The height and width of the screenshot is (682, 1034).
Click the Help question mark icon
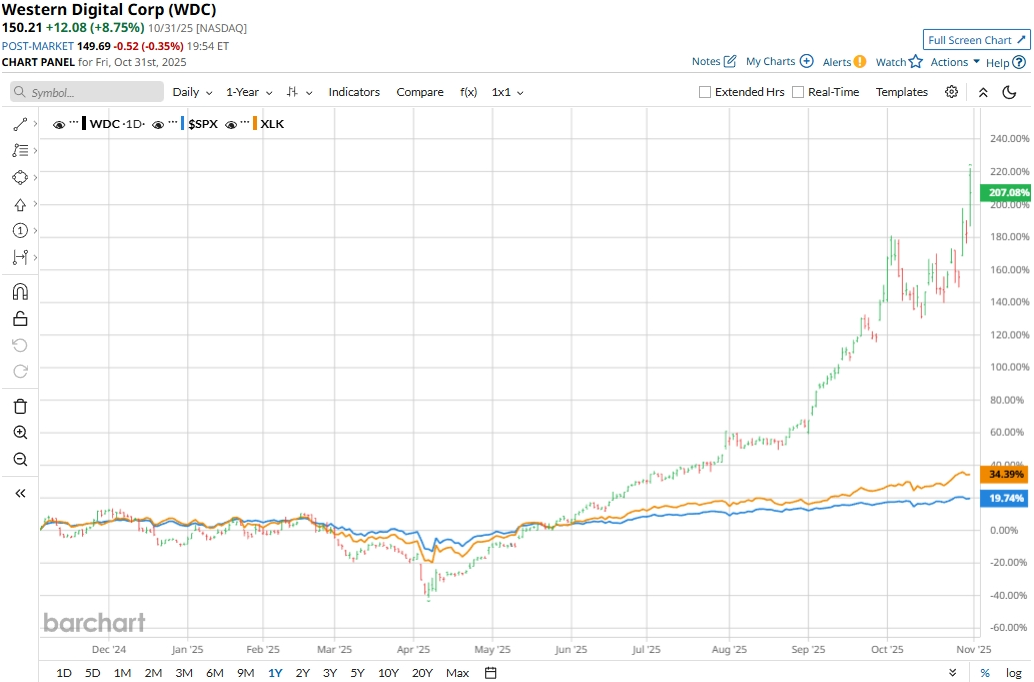pos(1019,62)
